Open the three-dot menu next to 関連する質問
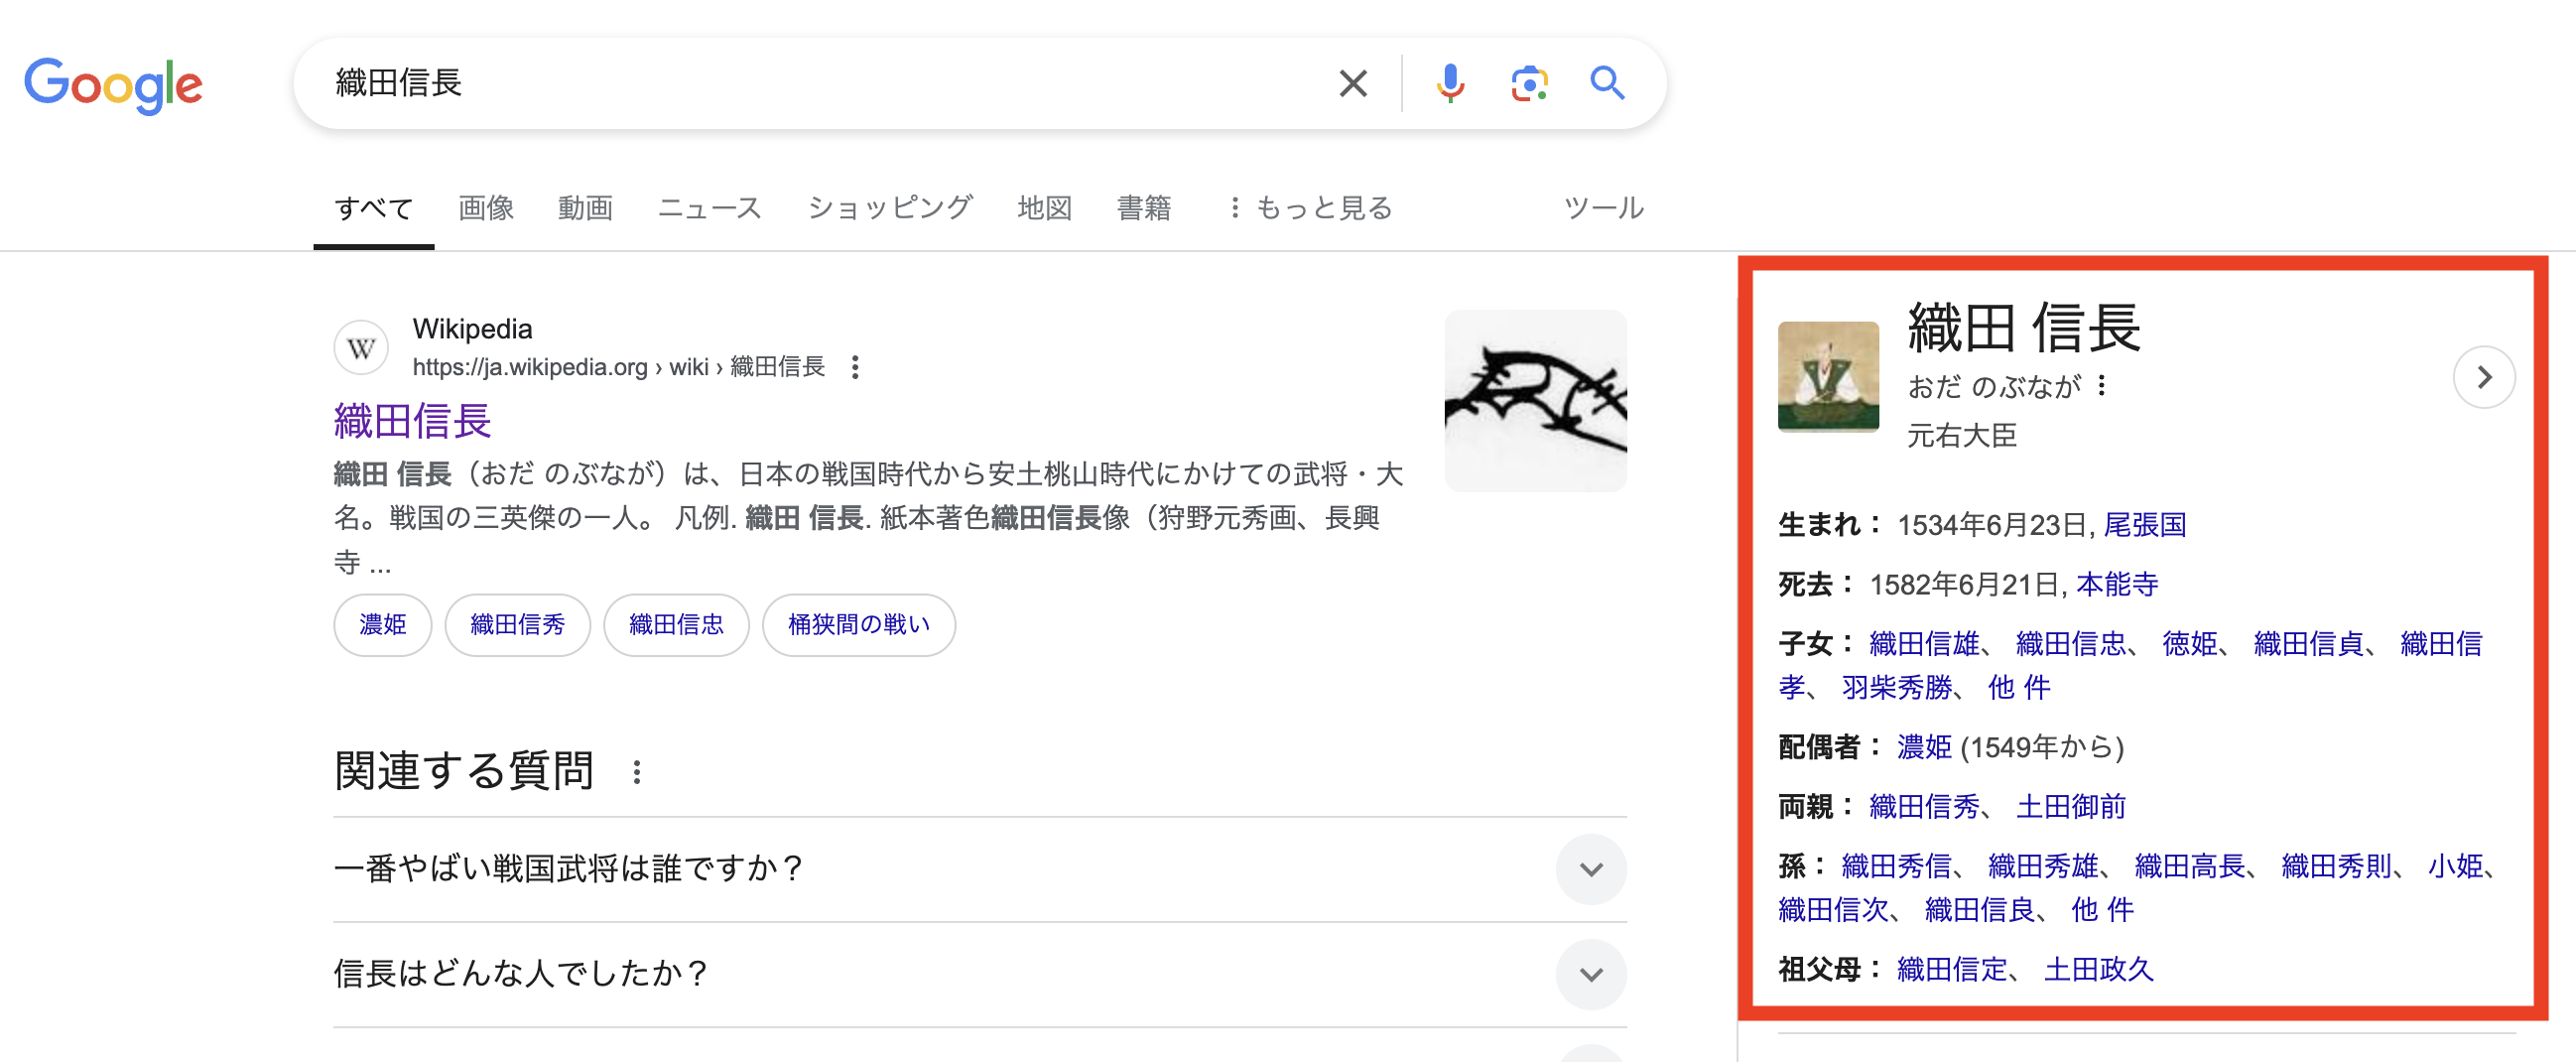 pos(637,772)
